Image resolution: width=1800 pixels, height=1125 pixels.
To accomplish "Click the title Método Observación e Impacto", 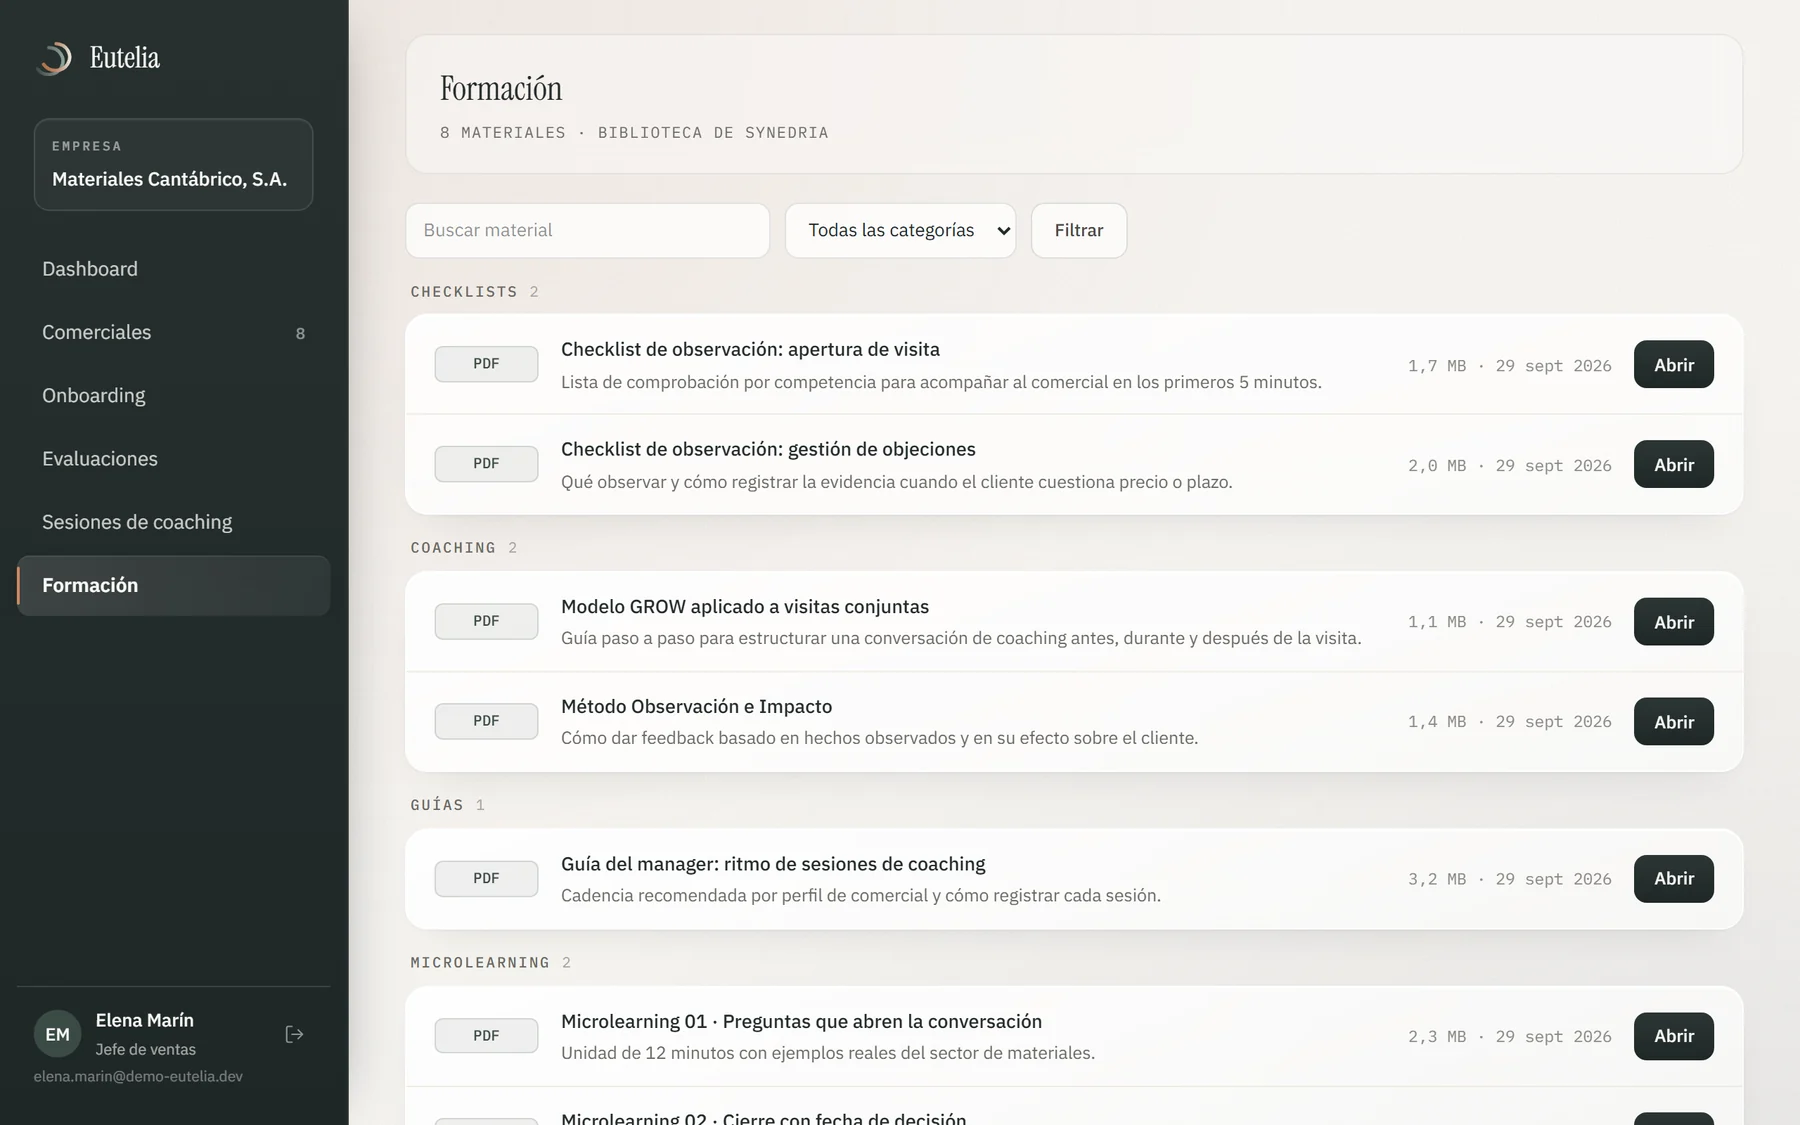I will click(696, 706).
